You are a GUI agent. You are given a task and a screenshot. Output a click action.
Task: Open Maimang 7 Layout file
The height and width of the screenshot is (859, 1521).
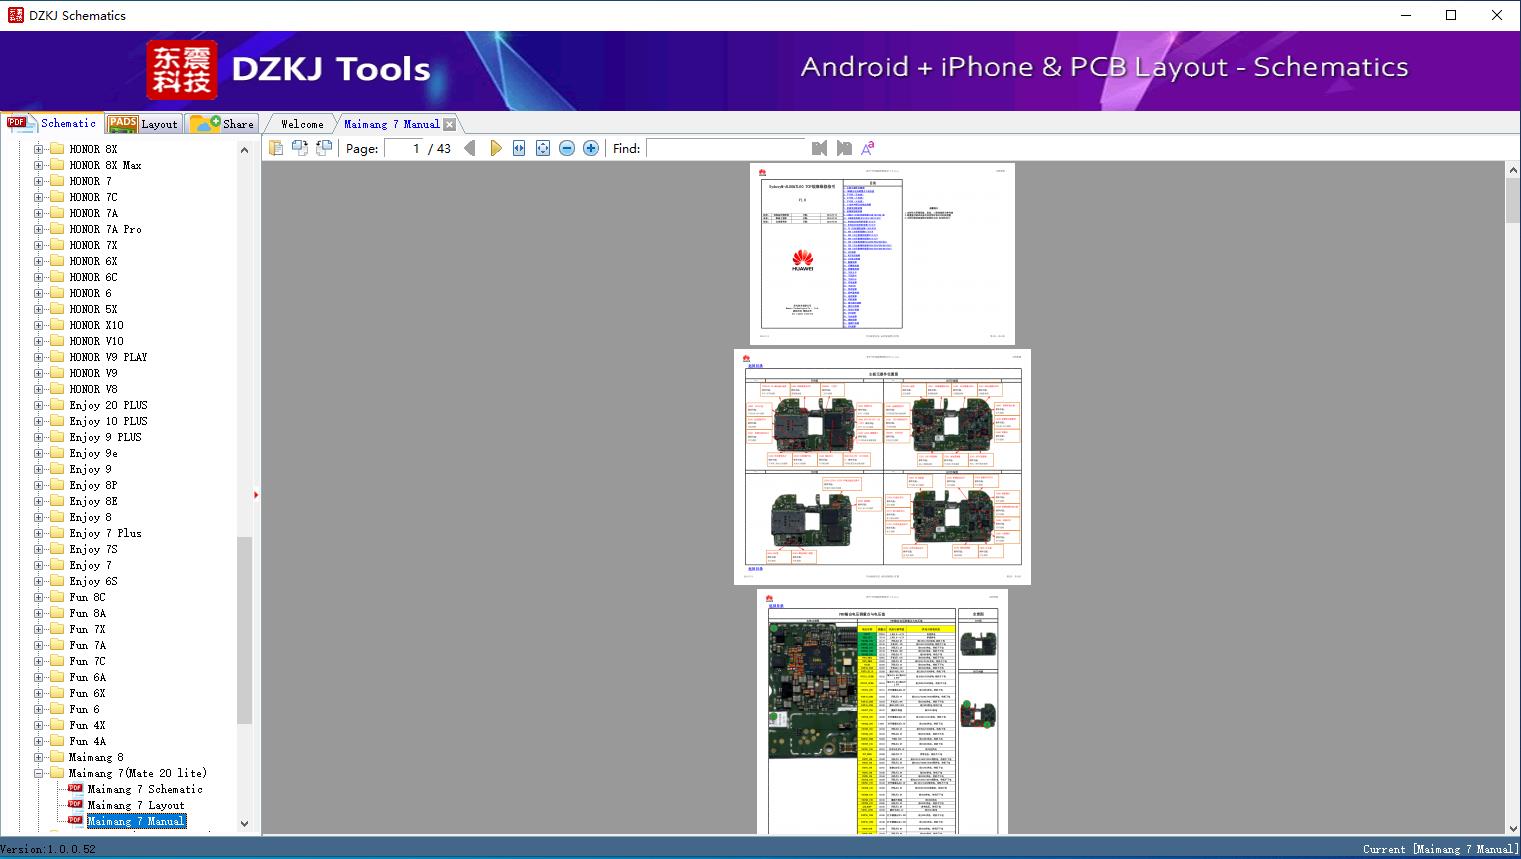pyautogui.click(x=135, y=805)
